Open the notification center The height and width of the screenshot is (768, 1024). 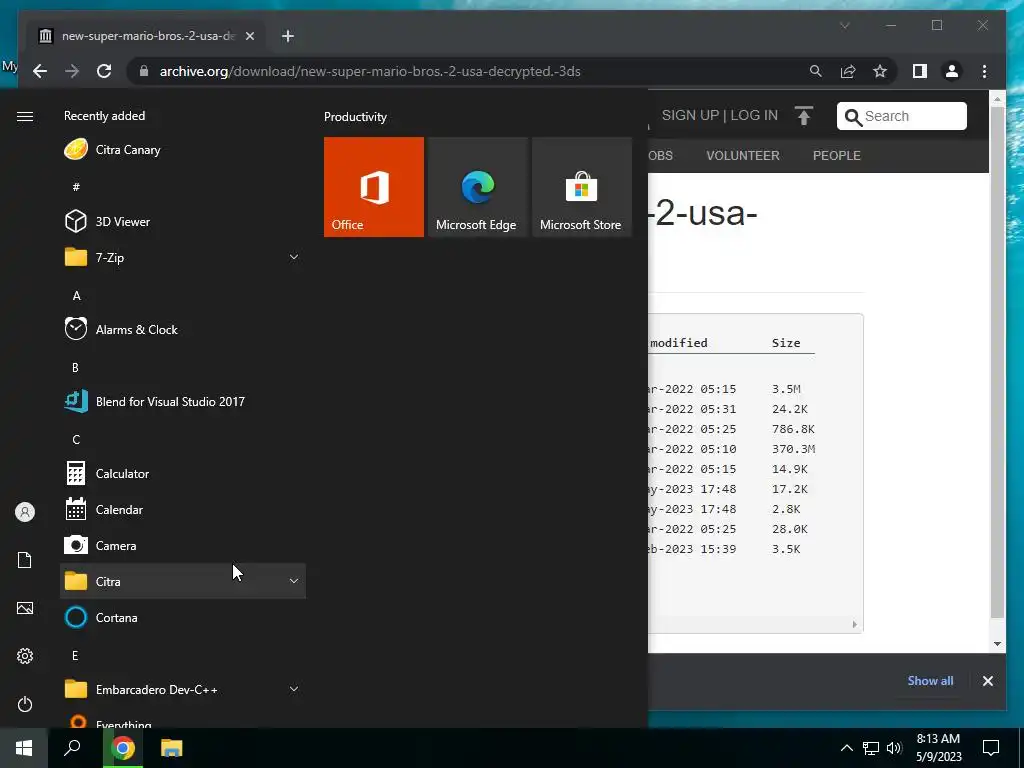click(x=991, y=748)
